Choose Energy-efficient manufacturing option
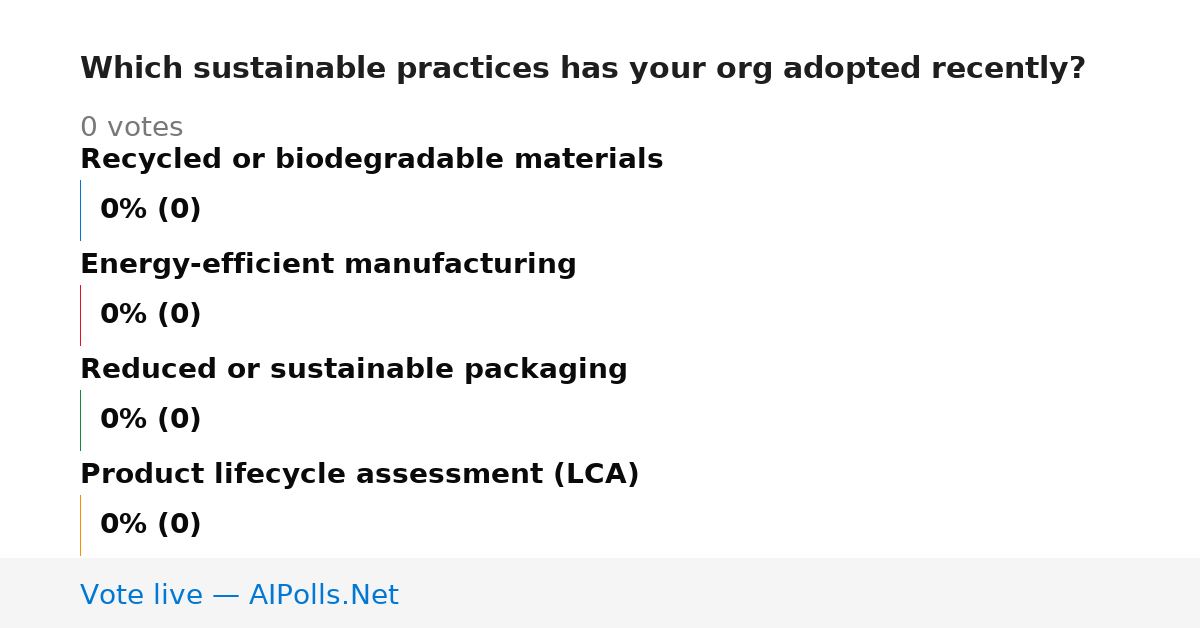 click(x=328, y=265)
